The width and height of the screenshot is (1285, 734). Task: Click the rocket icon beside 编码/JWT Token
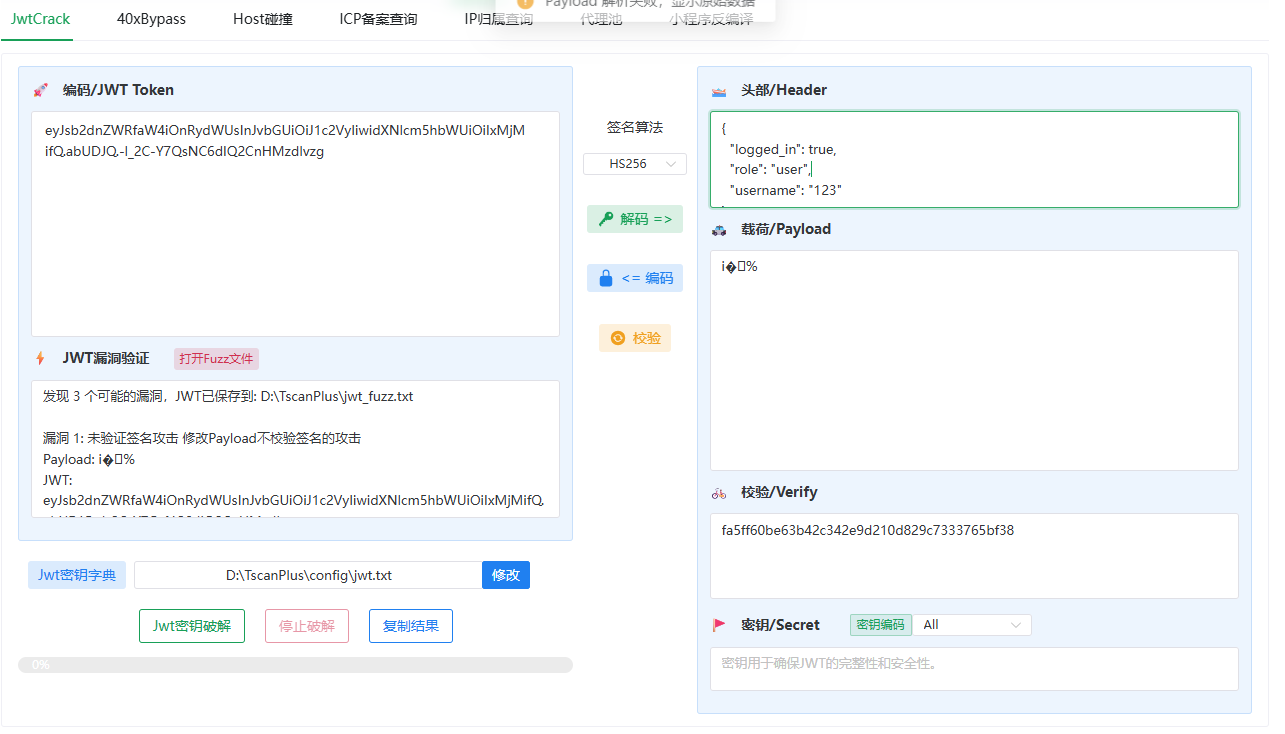coord(41,90)
